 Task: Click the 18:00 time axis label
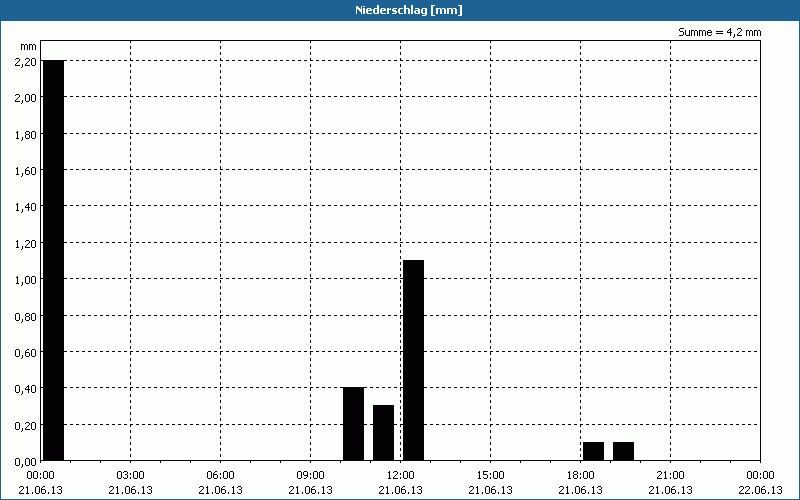pos(581,476)
